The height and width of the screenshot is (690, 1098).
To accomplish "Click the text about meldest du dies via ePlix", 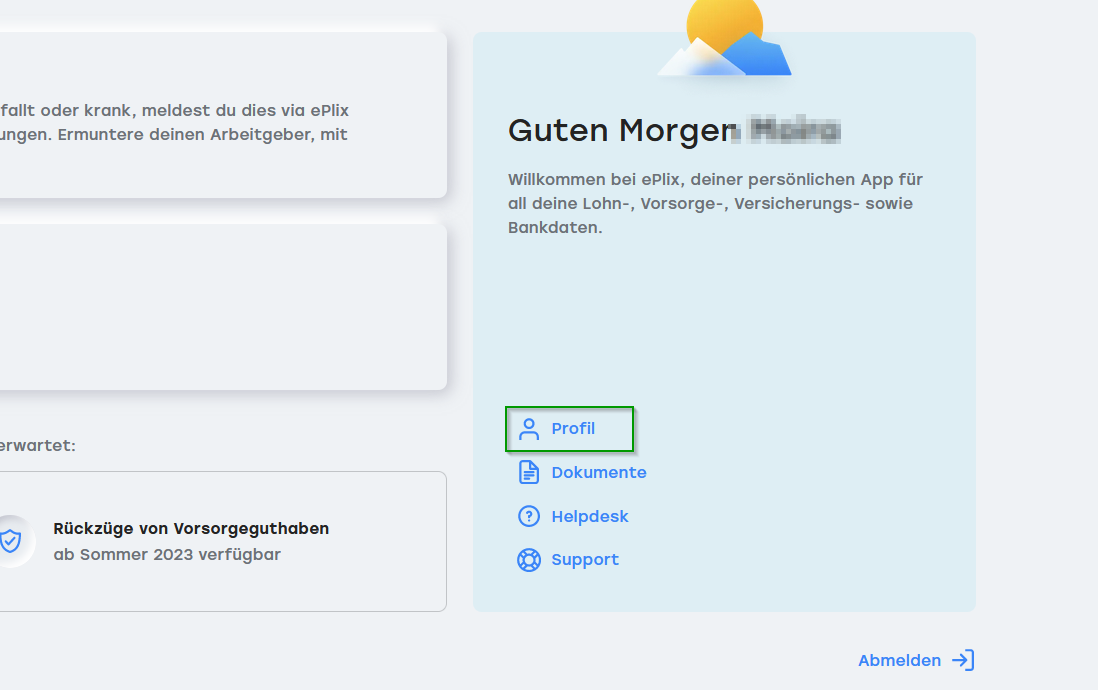I will pos(174,123).
